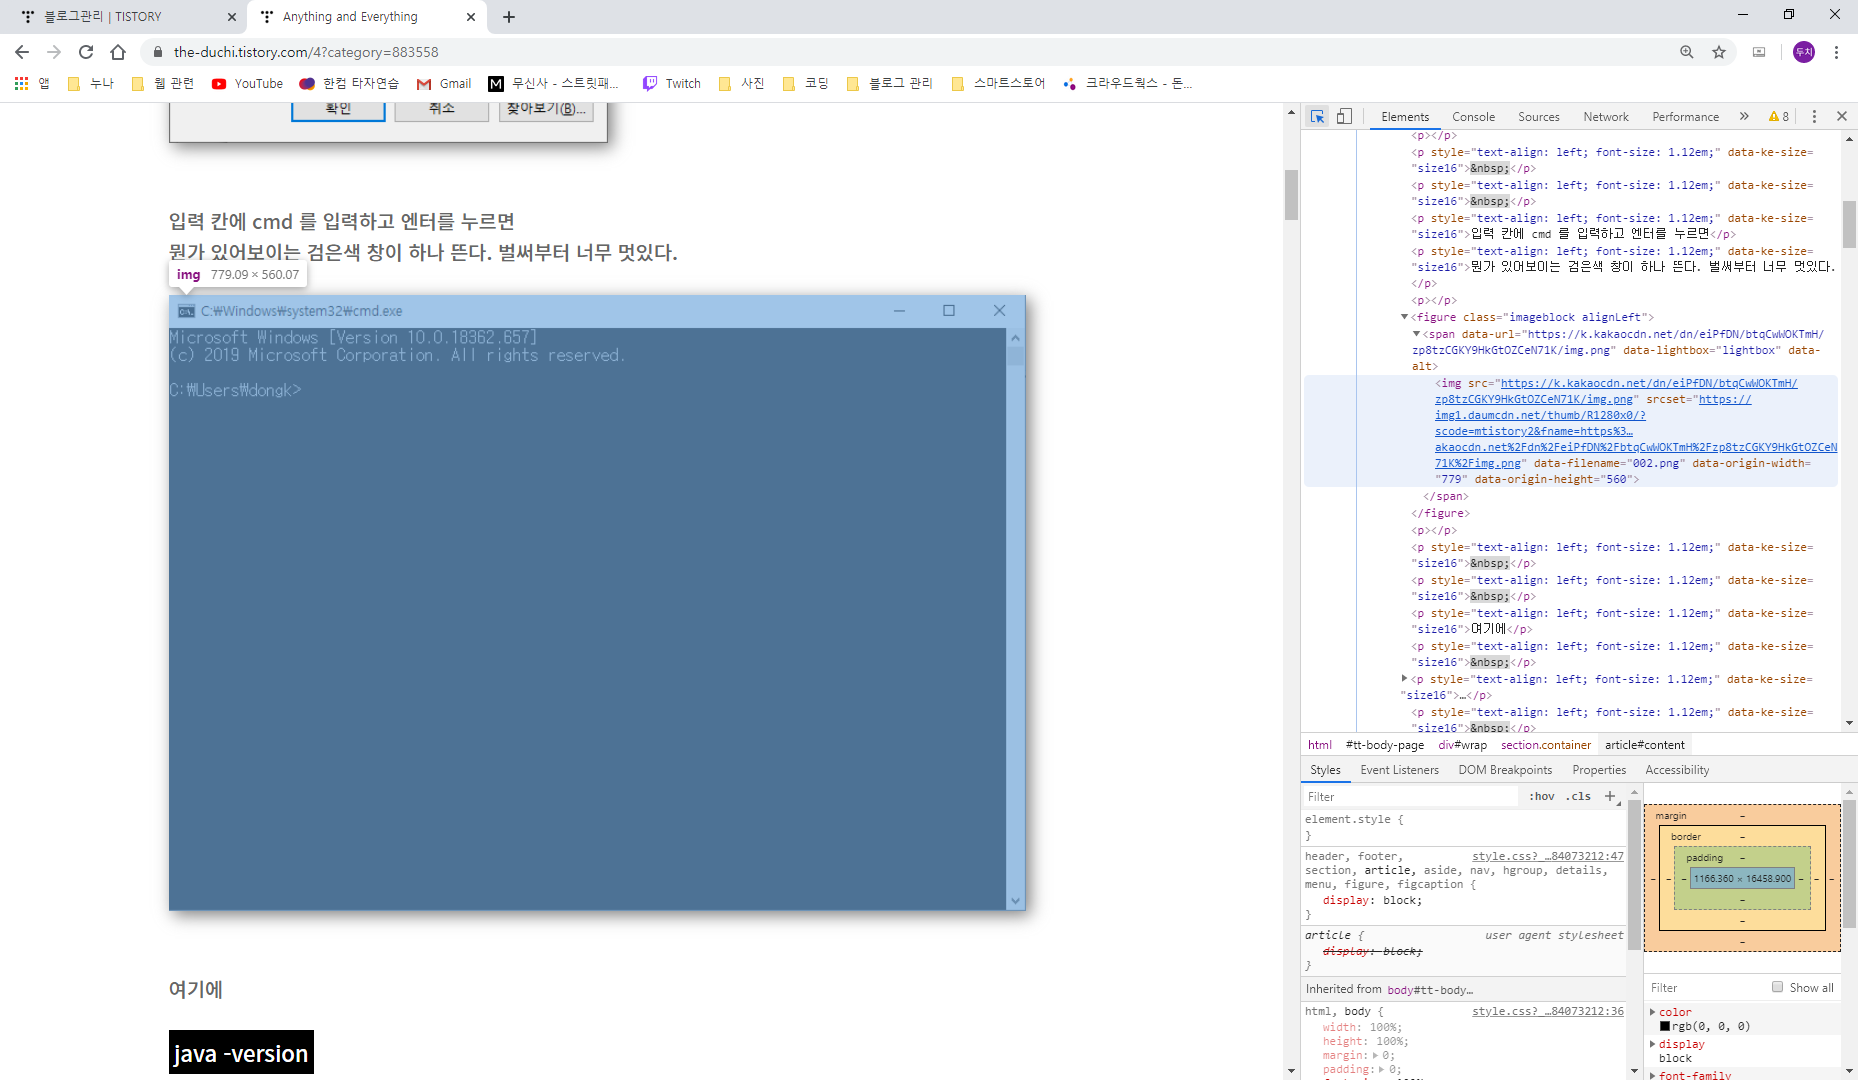Open the 사진 bookmark folder
Image resolution: width=1858 pixels, height=1080 pixels.
click(742, 84)
